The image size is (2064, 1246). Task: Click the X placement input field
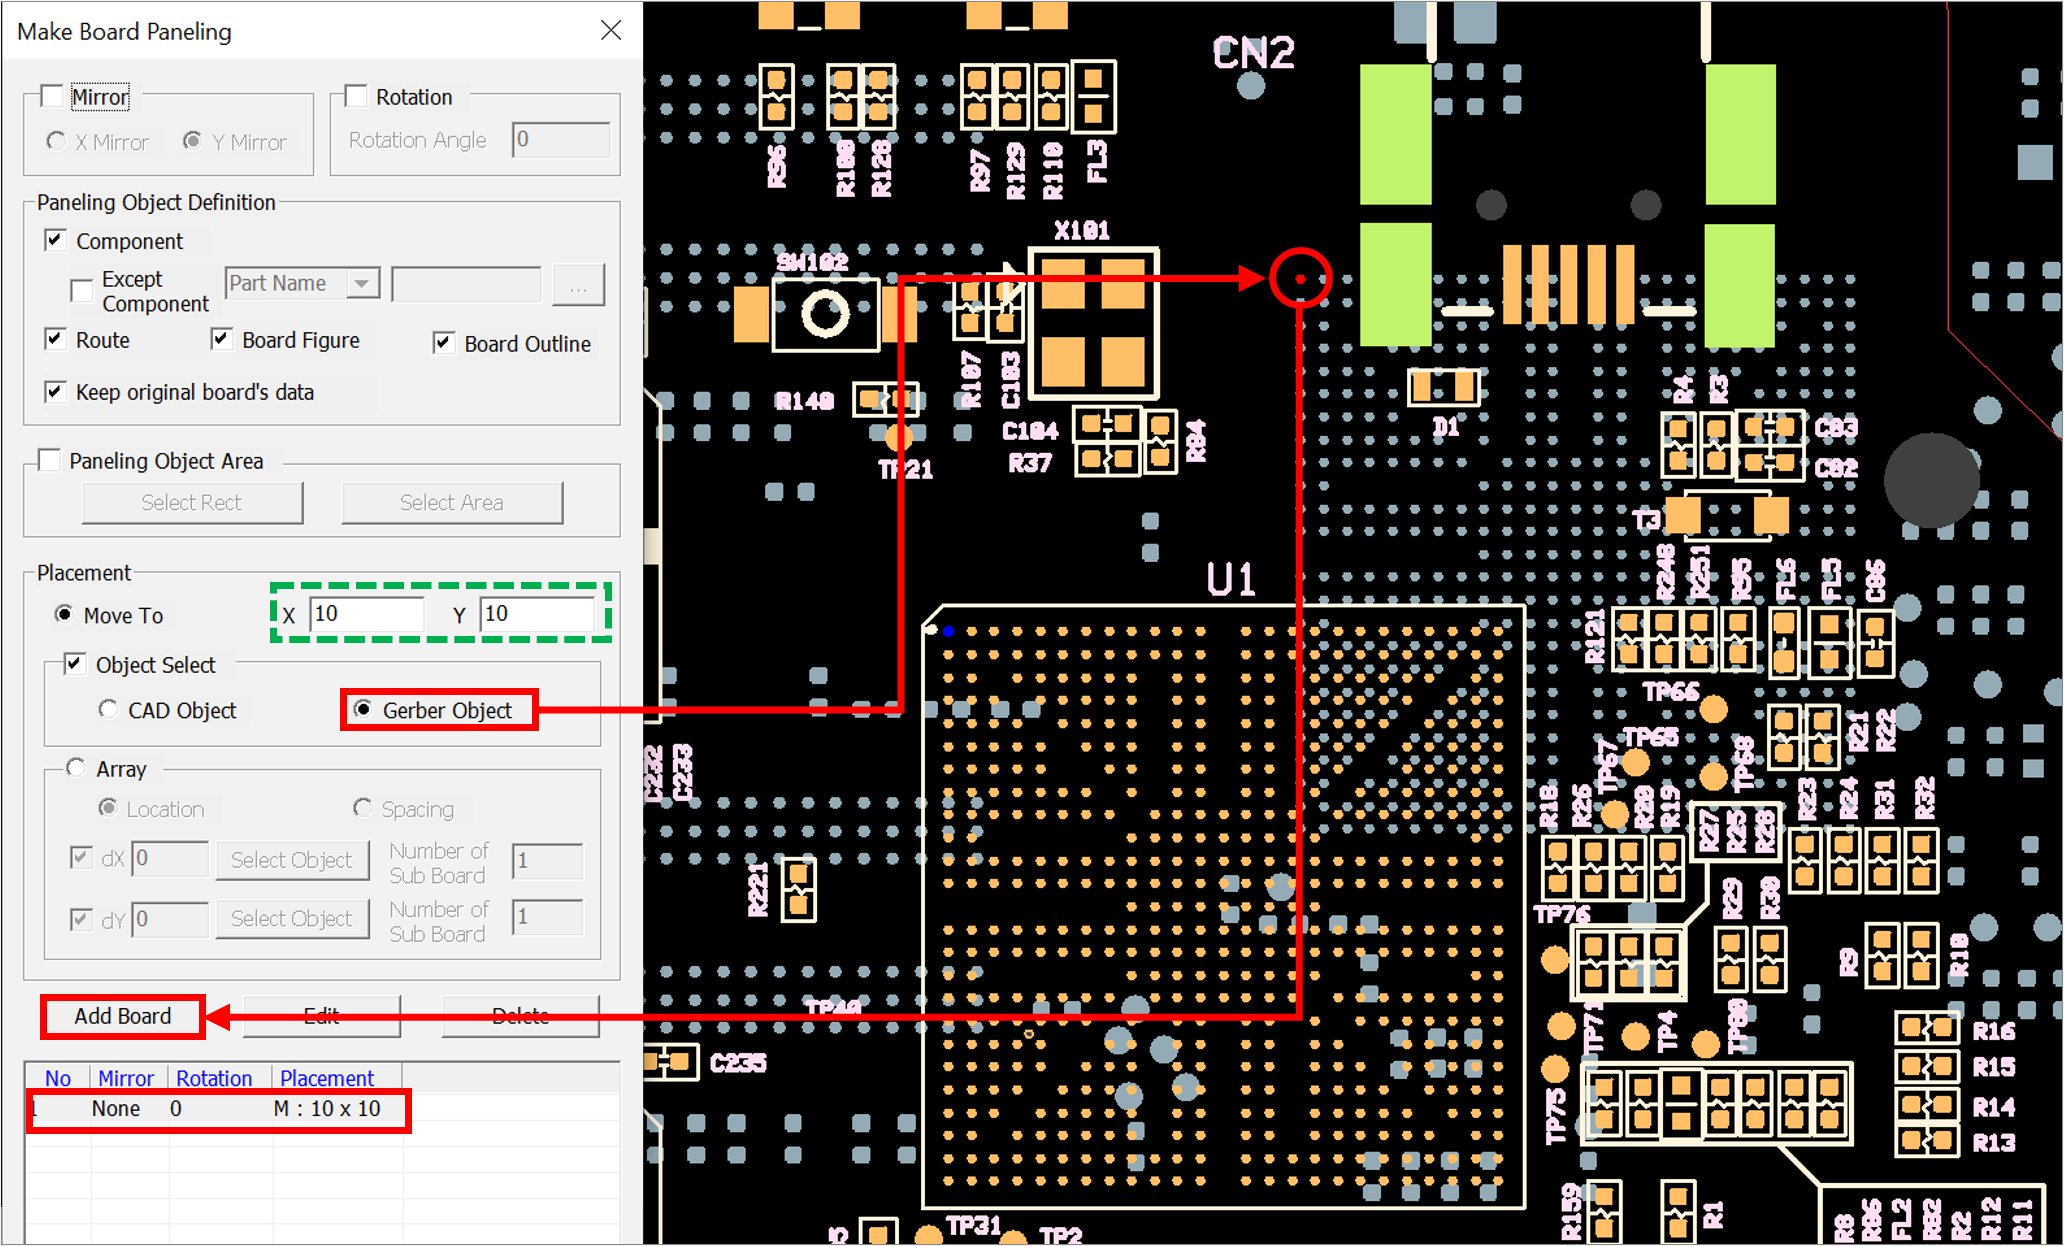coord(366,613)
